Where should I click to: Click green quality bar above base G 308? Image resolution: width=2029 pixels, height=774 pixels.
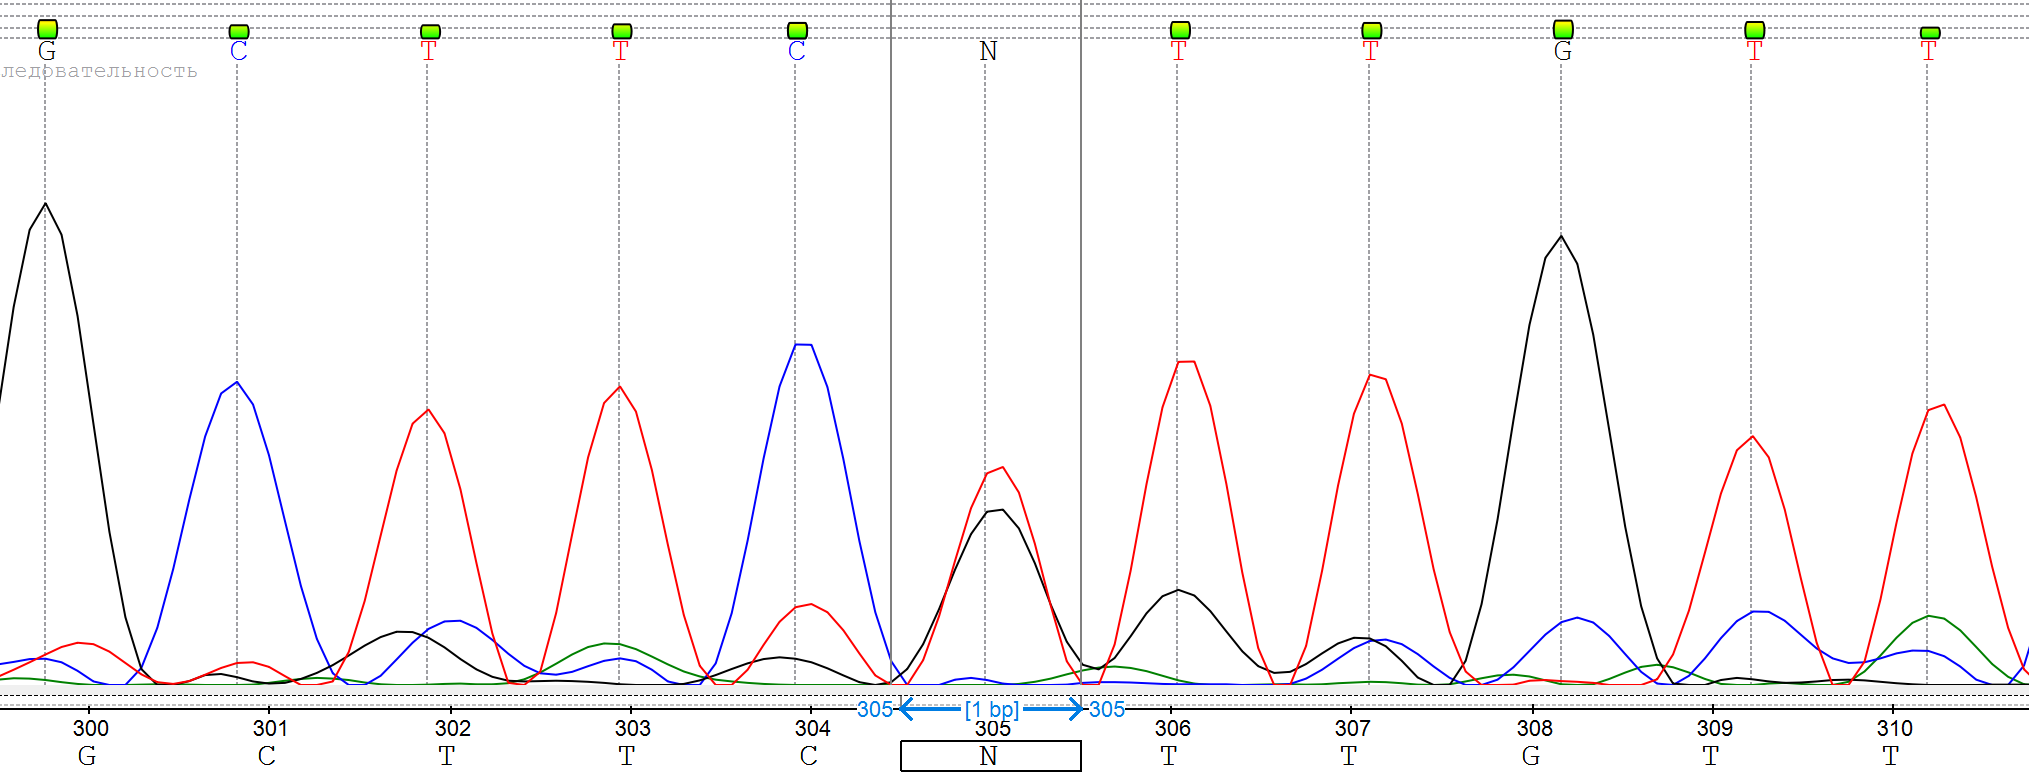point(1563,29)
